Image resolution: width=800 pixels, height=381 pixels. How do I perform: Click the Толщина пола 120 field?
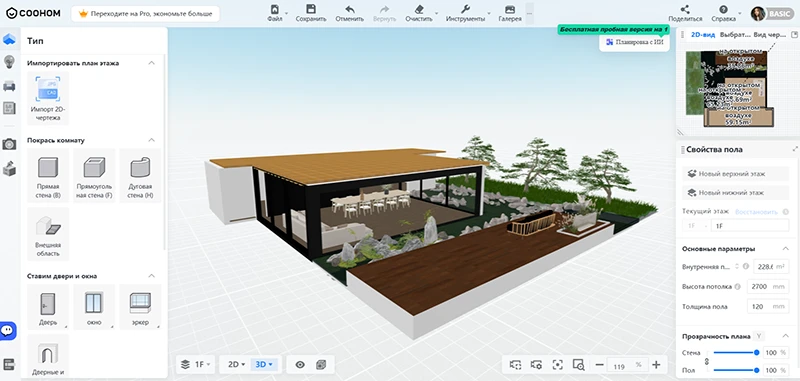coord(767,307)
